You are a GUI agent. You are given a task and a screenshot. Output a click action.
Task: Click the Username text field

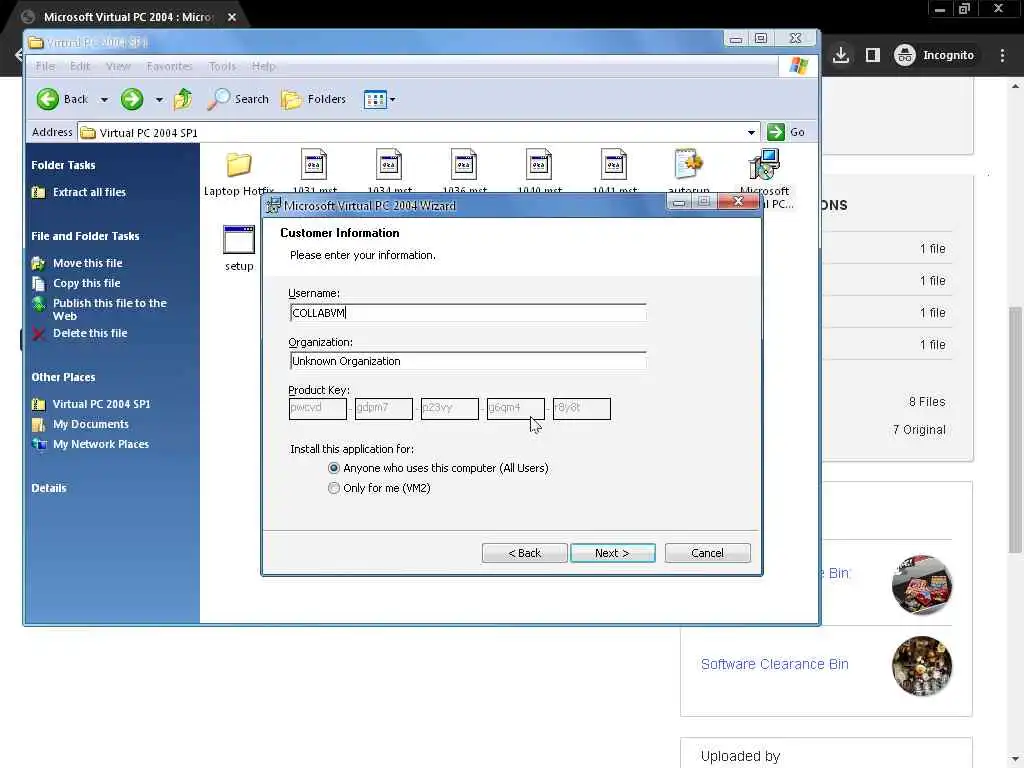pos(468,313)
